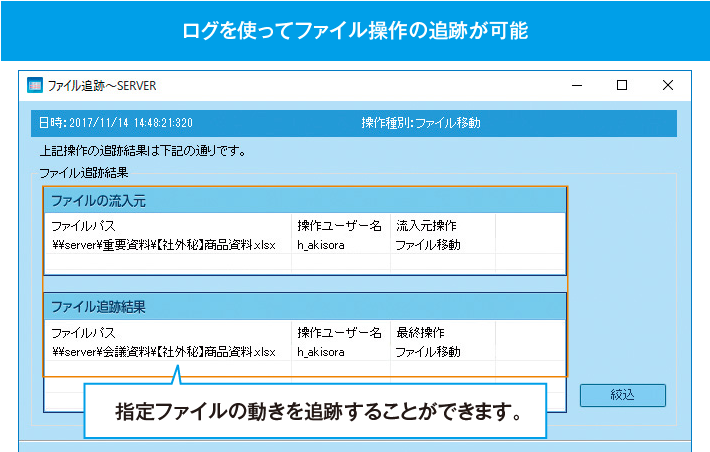Screen dimensions: 710x452
Task: Click ファイル移動 under 流入元操作 column
Action: coord(428,245)
